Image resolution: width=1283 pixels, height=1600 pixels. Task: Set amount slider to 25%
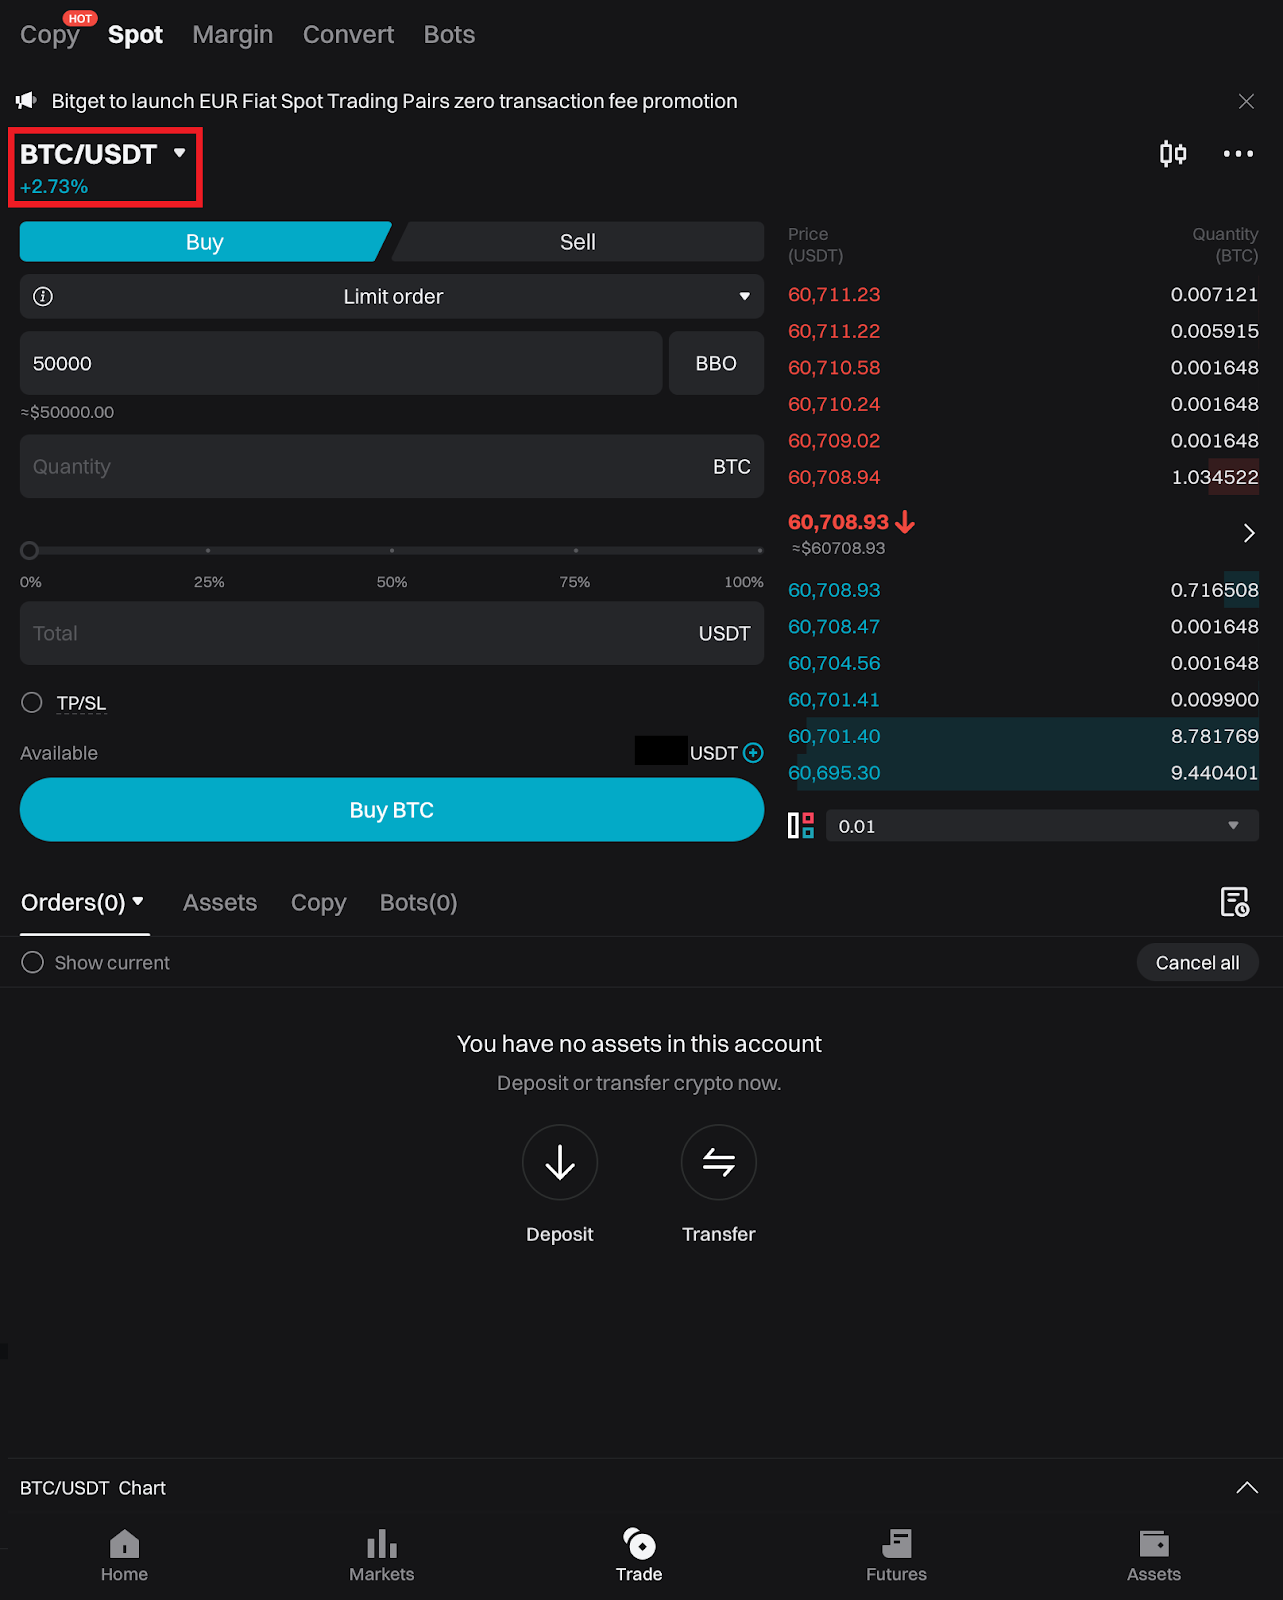click(x=208, y=550)
